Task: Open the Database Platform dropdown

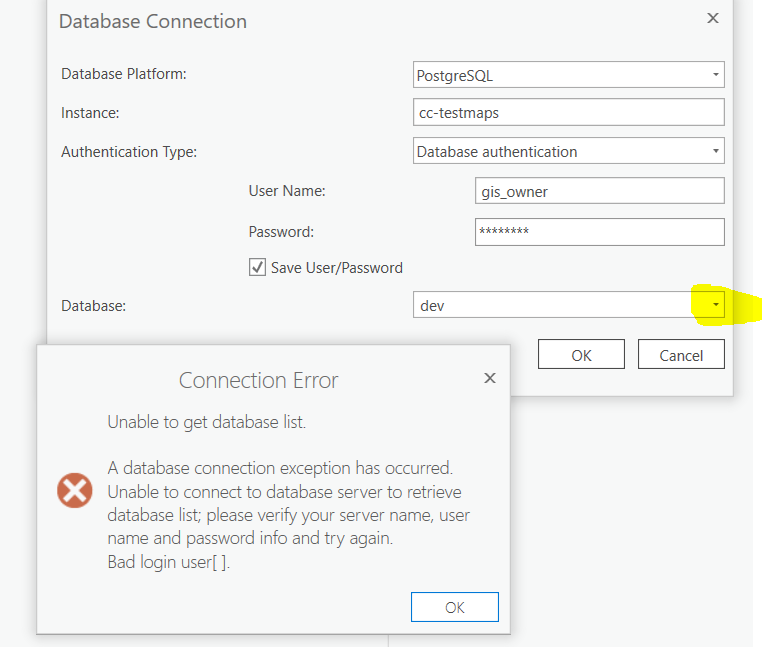Action: pos(716,75)
